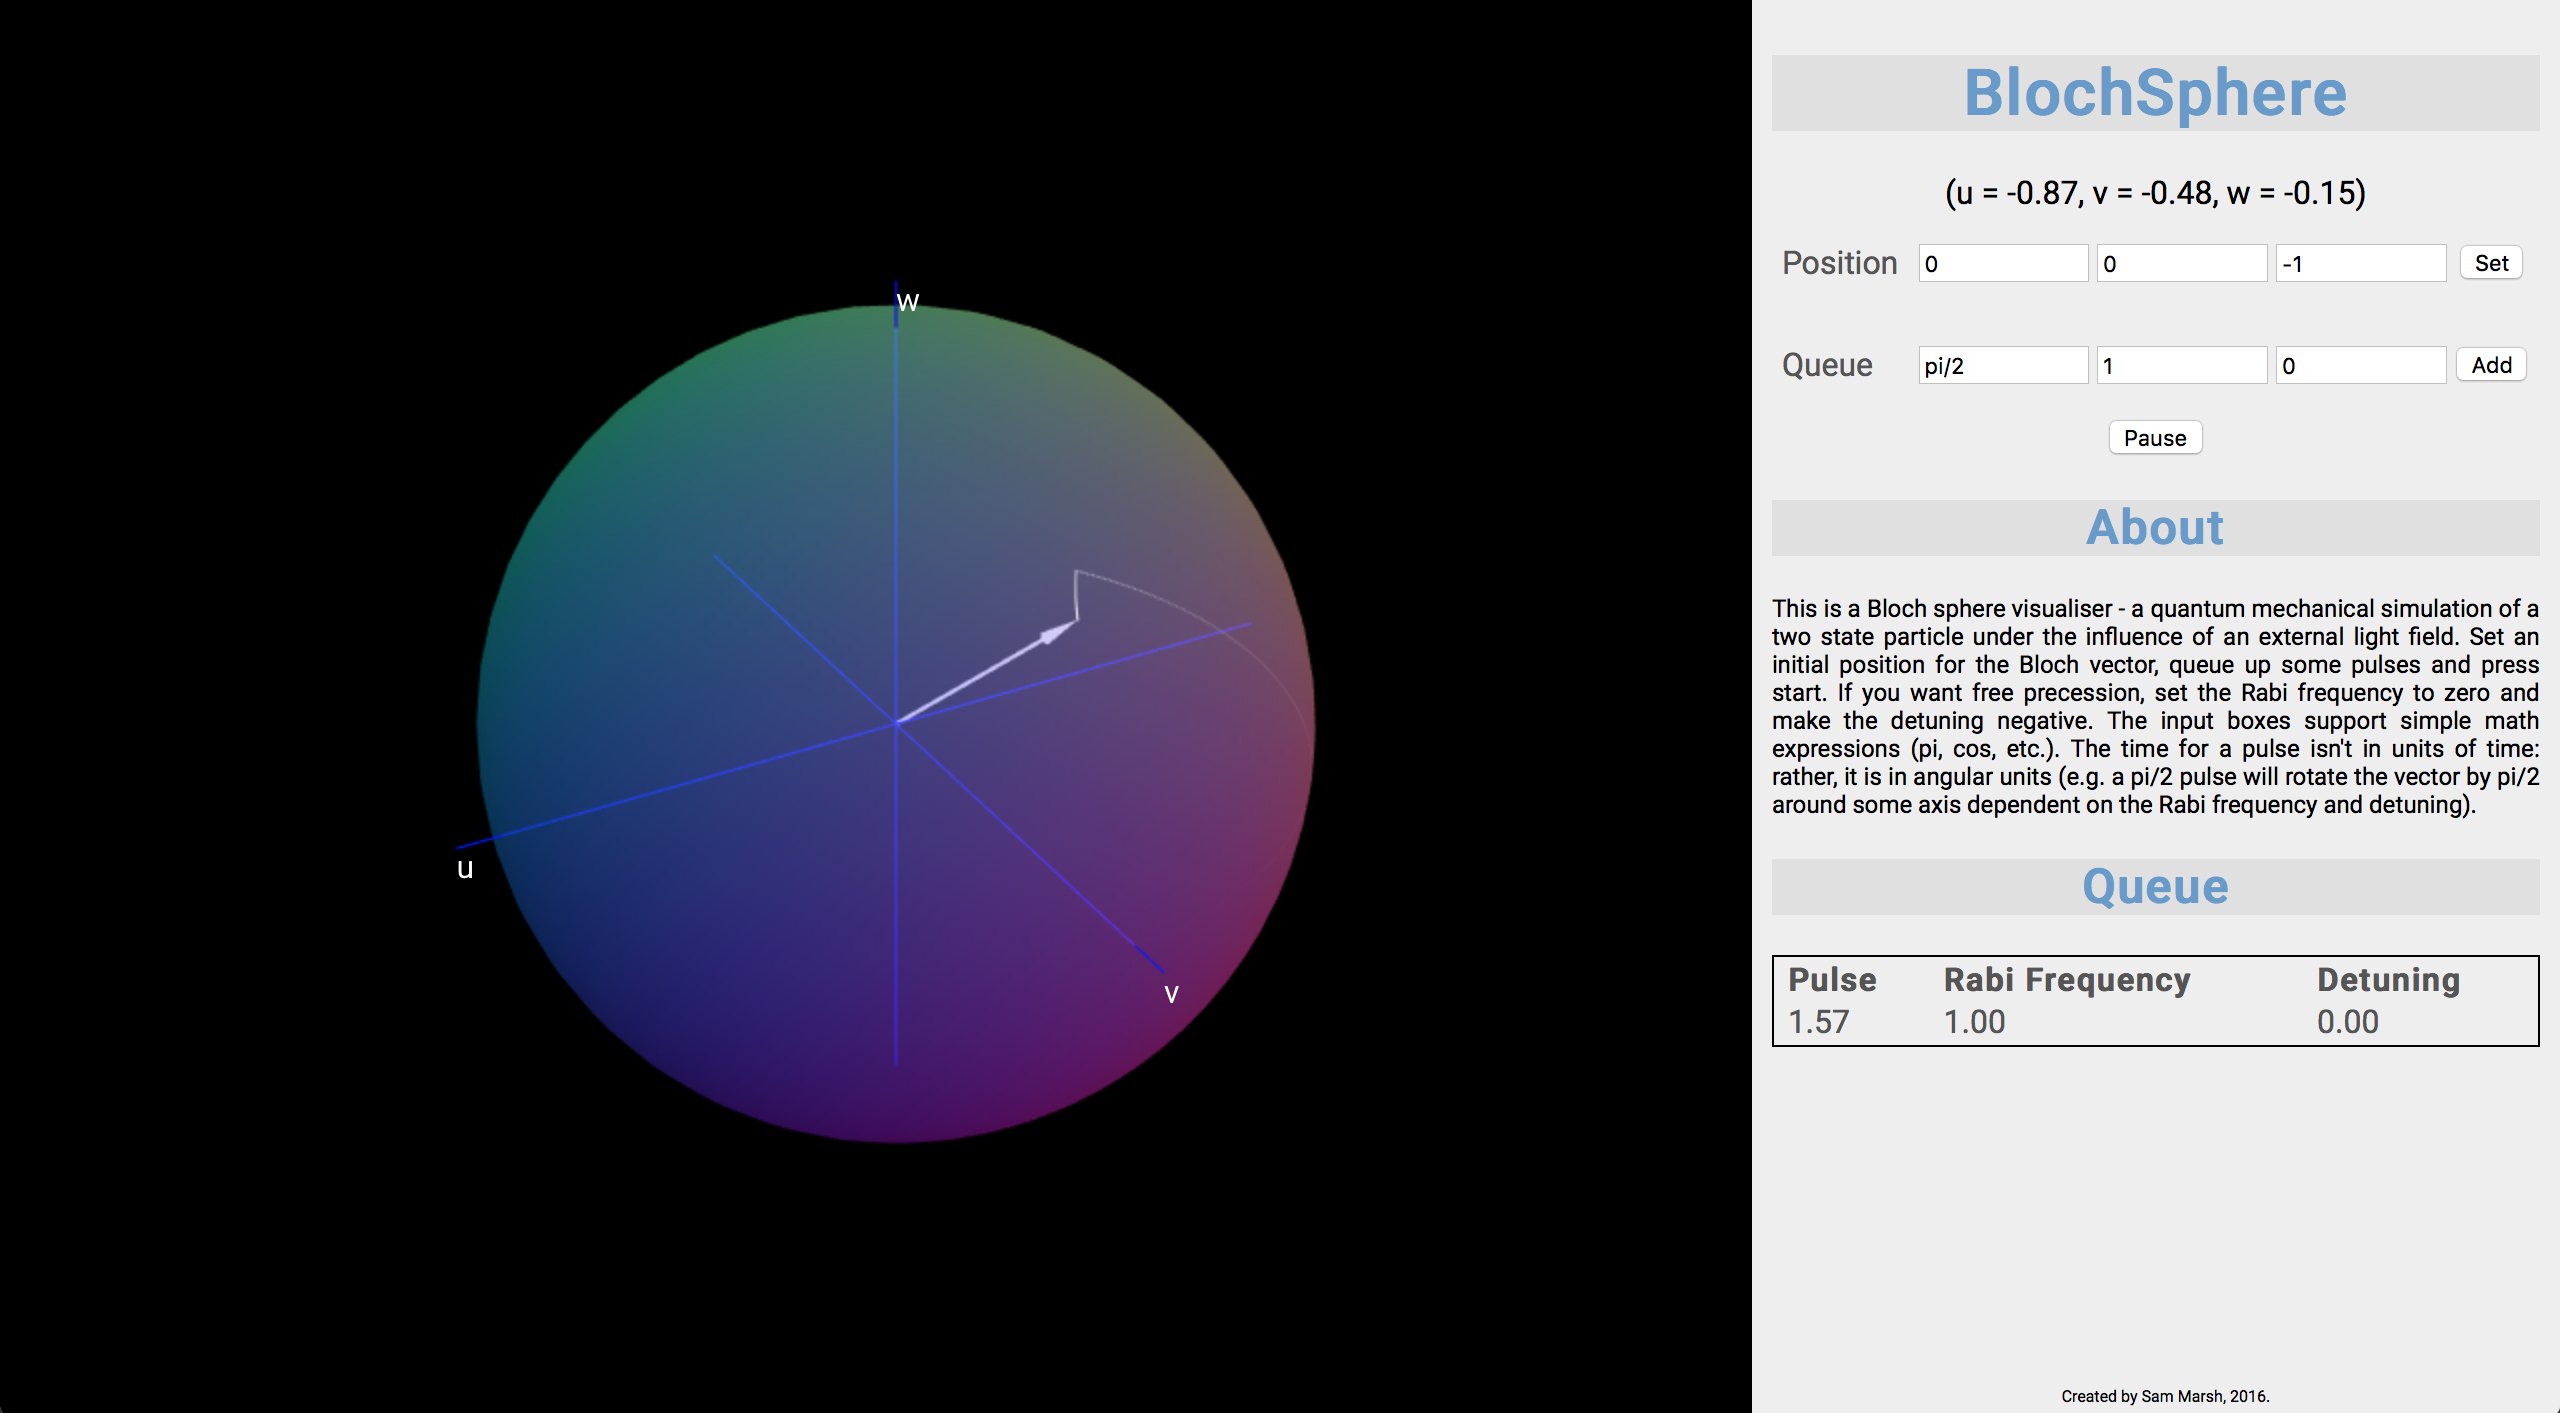Click the Set position button
Screen dimensions: 2560x1413
(x=2490, y=263)
